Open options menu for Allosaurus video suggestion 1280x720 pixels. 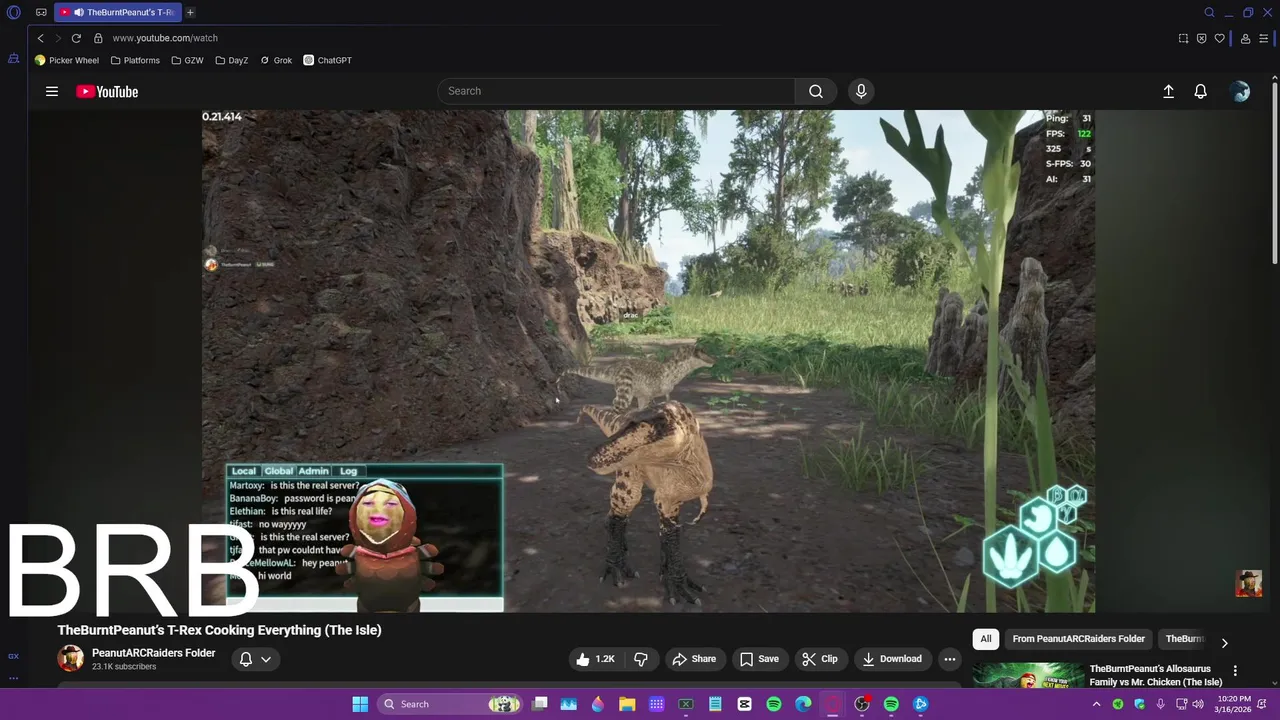tap(1235, 671)
